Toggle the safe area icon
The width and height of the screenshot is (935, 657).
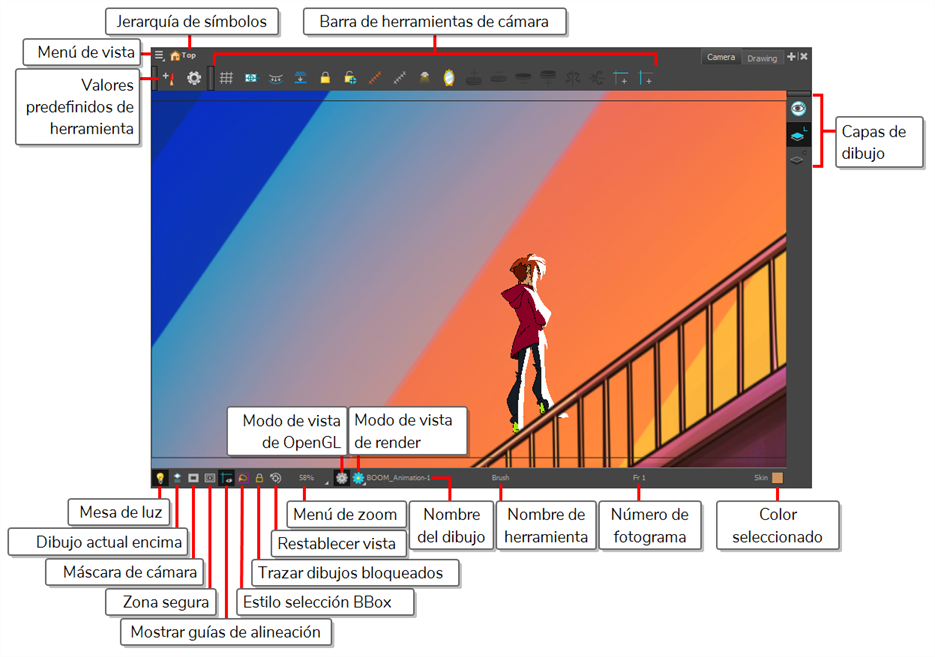coord(210,478)
